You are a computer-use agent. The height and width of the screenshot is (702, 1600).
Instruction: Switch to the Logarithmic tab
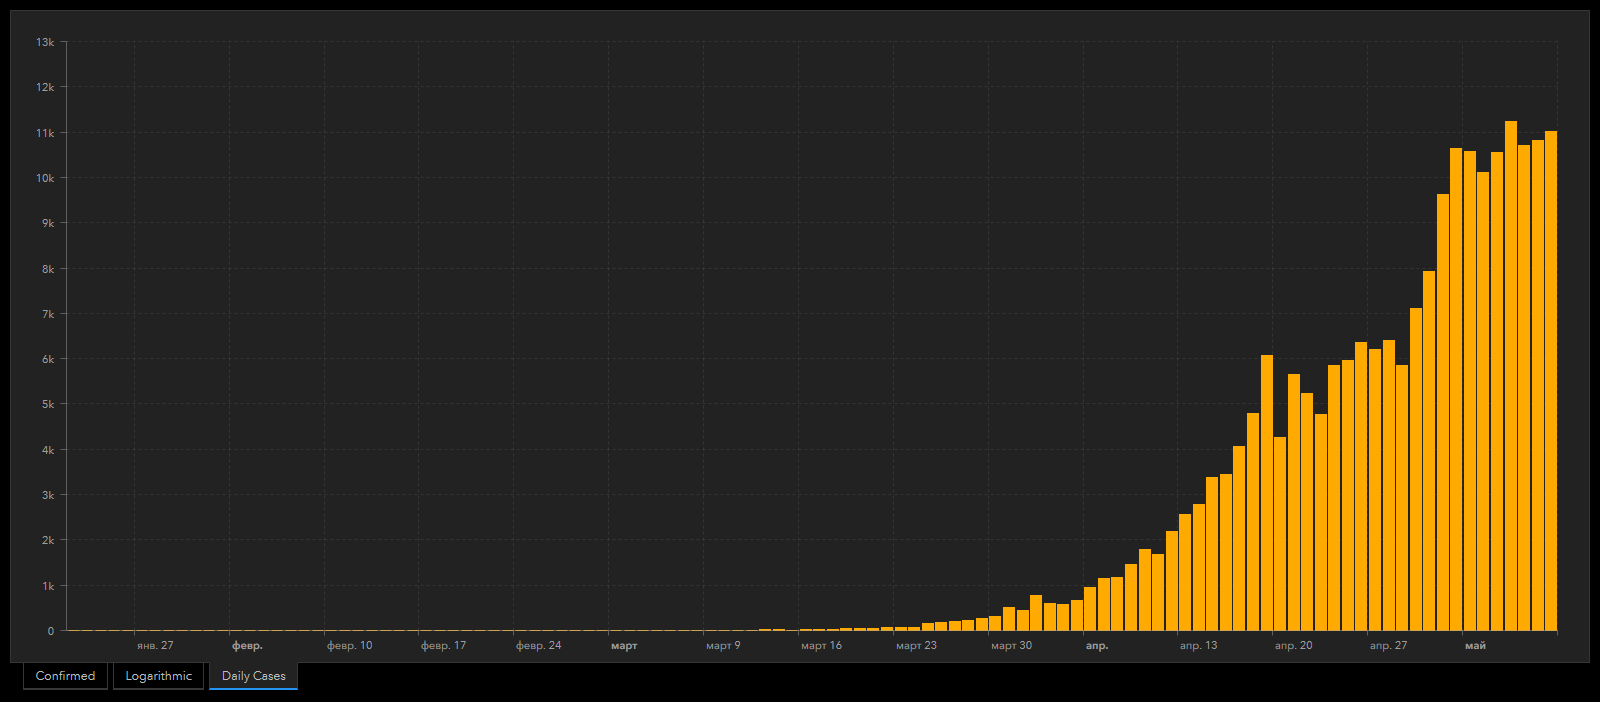(x=158, y=676)
